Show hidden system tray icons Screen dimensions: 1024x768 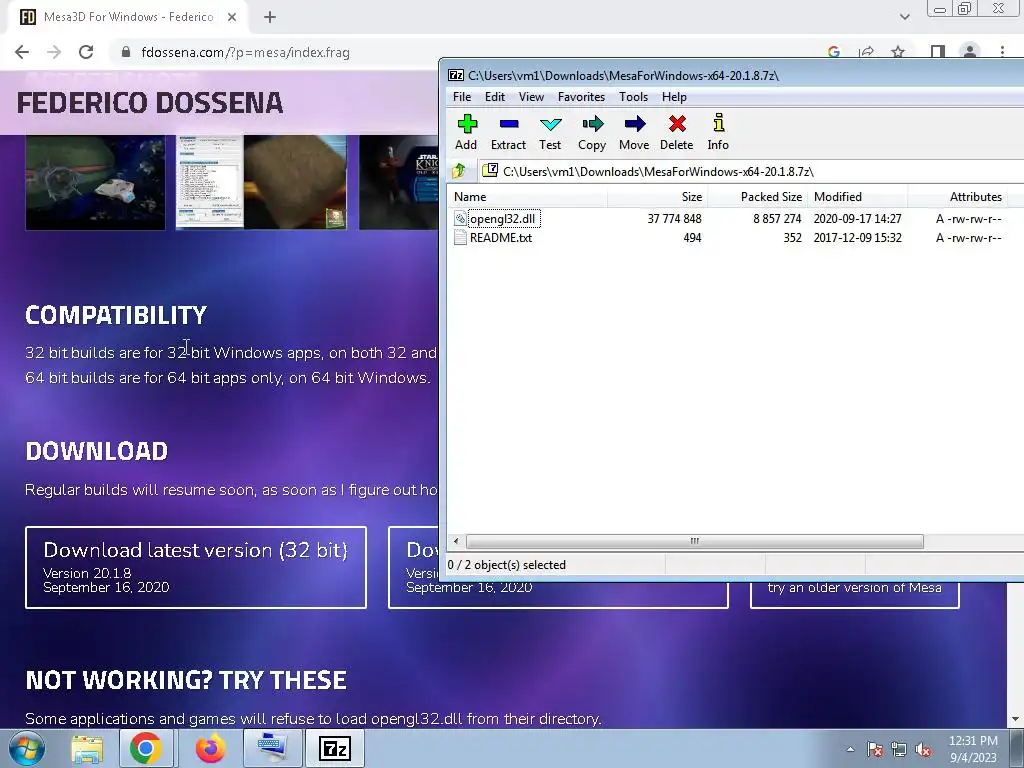[850, 749]
